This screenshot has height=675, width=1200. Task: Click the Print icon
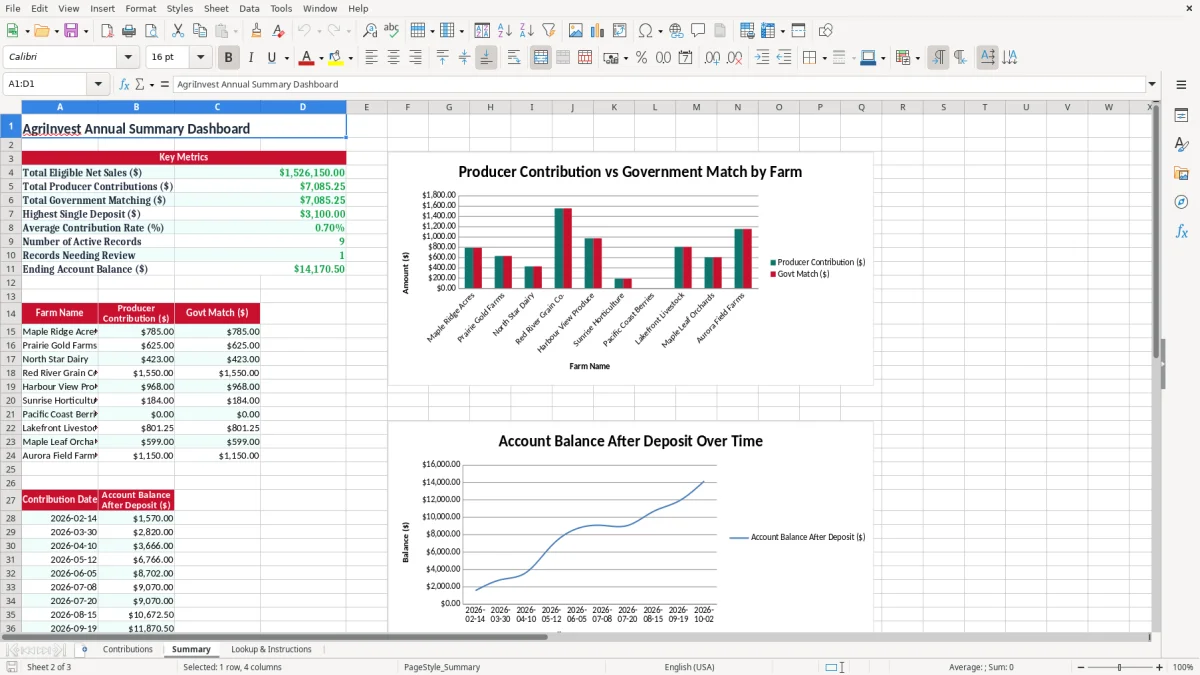129,31
